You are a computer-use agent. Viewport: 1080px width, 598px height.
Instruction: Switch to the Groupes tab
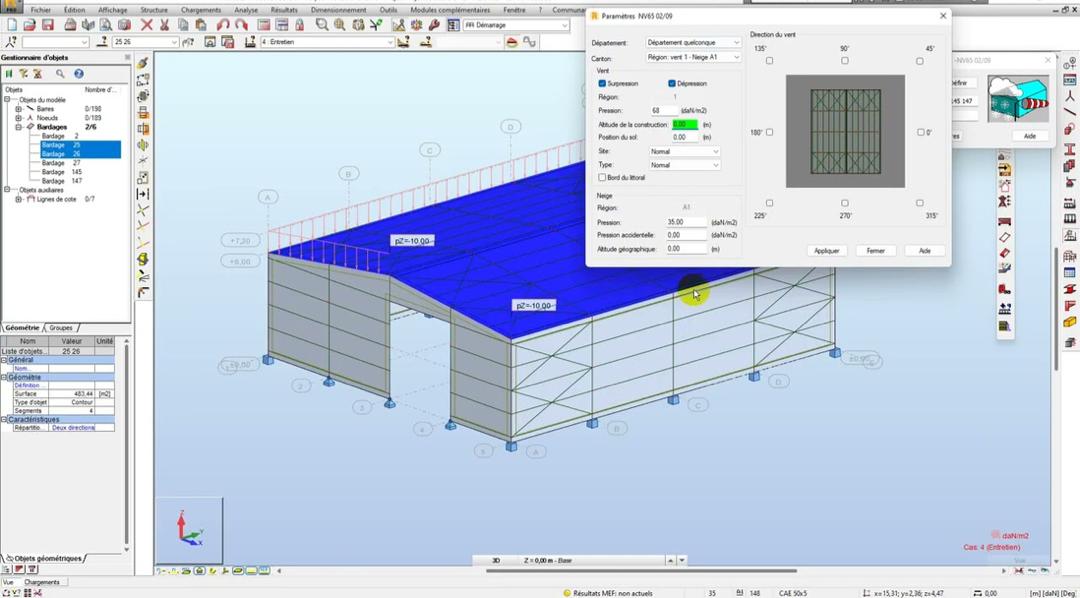pyautogui.click(x=61, y=328)
